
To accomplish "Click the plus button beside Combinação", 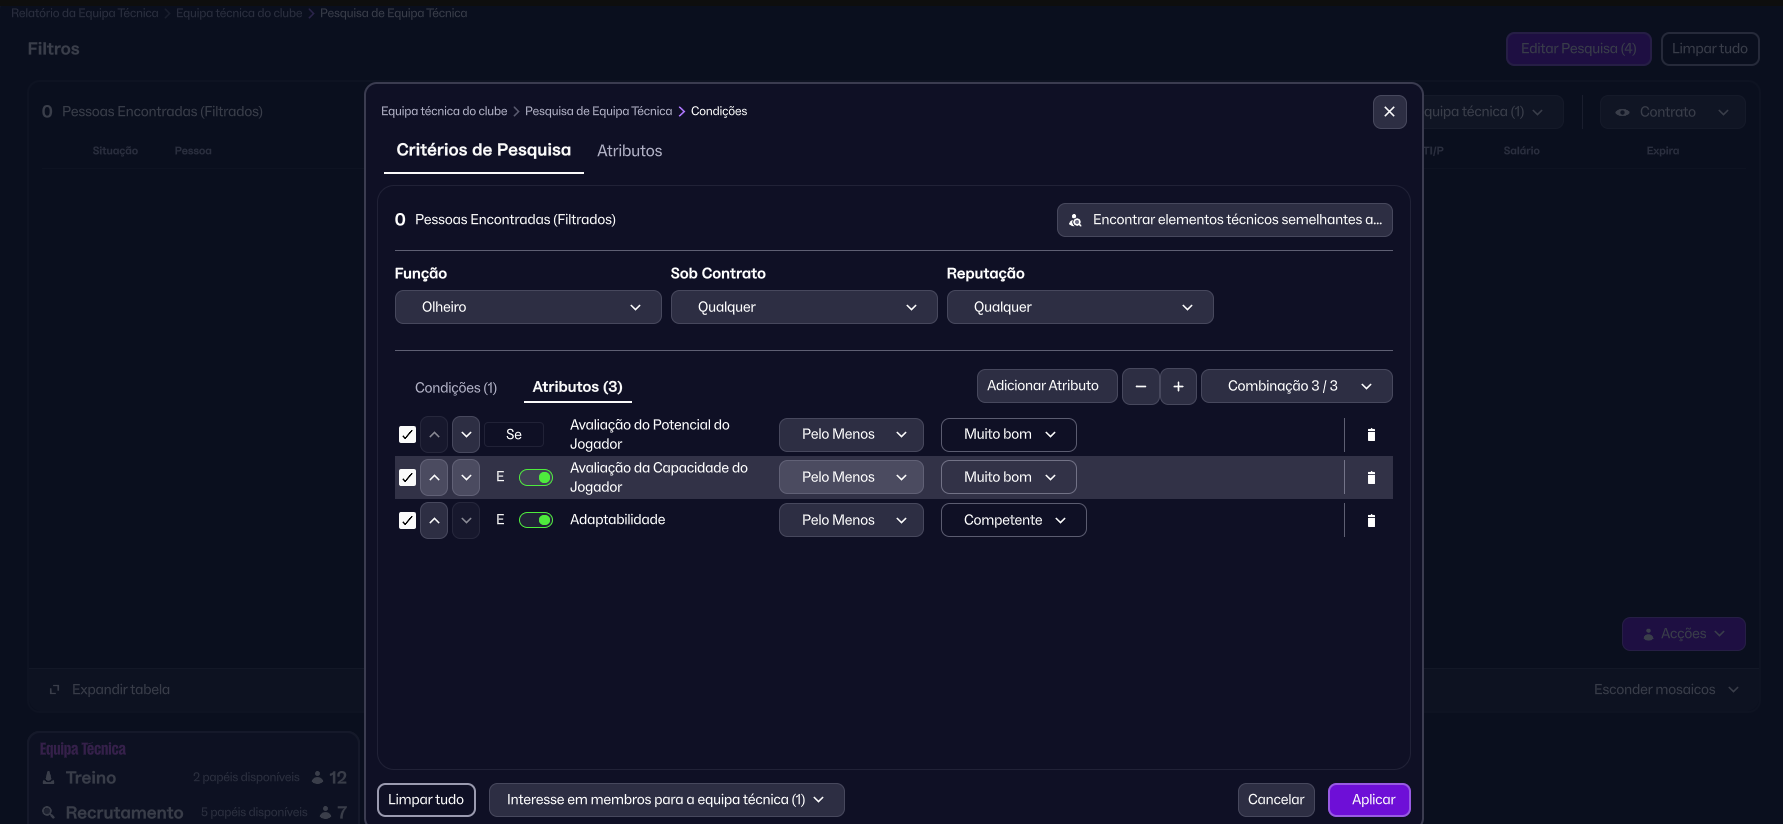I will [1178, 386].
